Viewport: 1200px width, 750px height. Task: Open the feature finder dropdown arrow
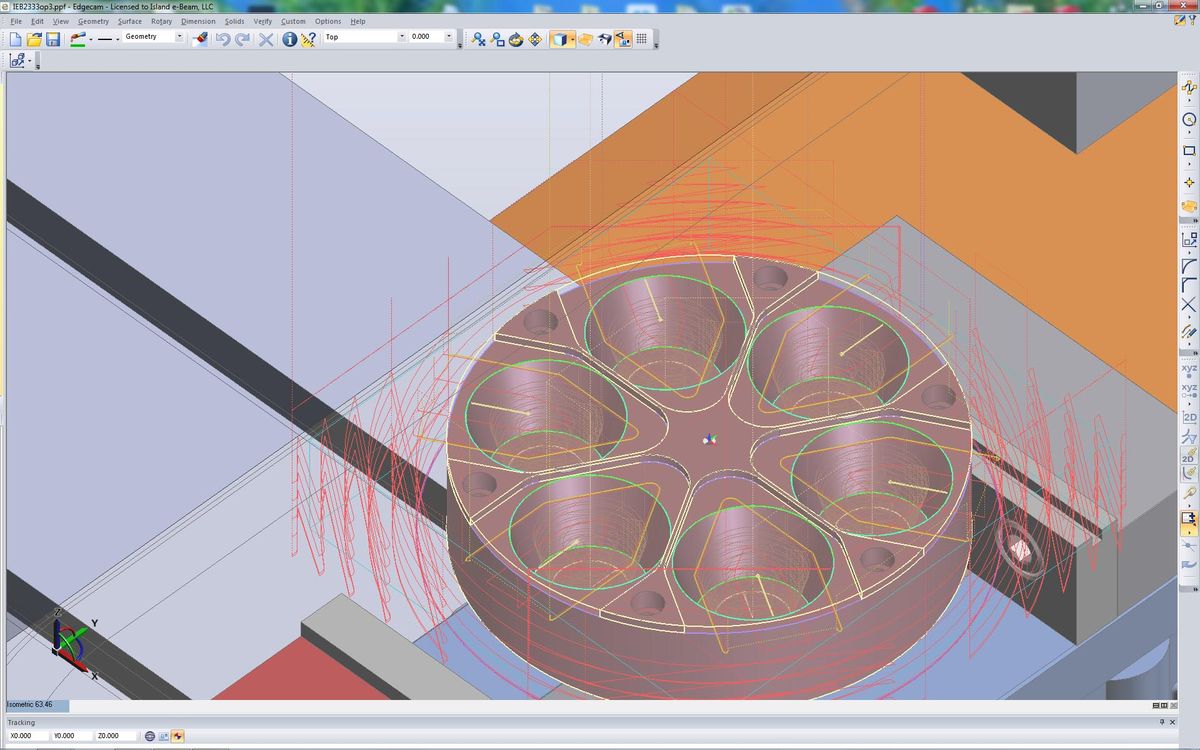pos(31,61)
